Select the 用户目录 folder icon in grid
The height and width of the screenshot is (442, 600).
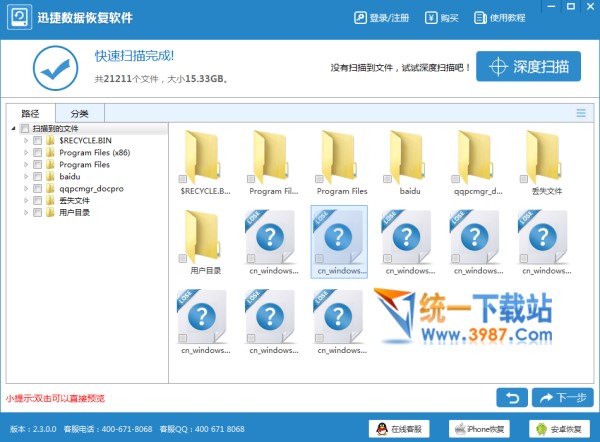click(x=202, y=236)
